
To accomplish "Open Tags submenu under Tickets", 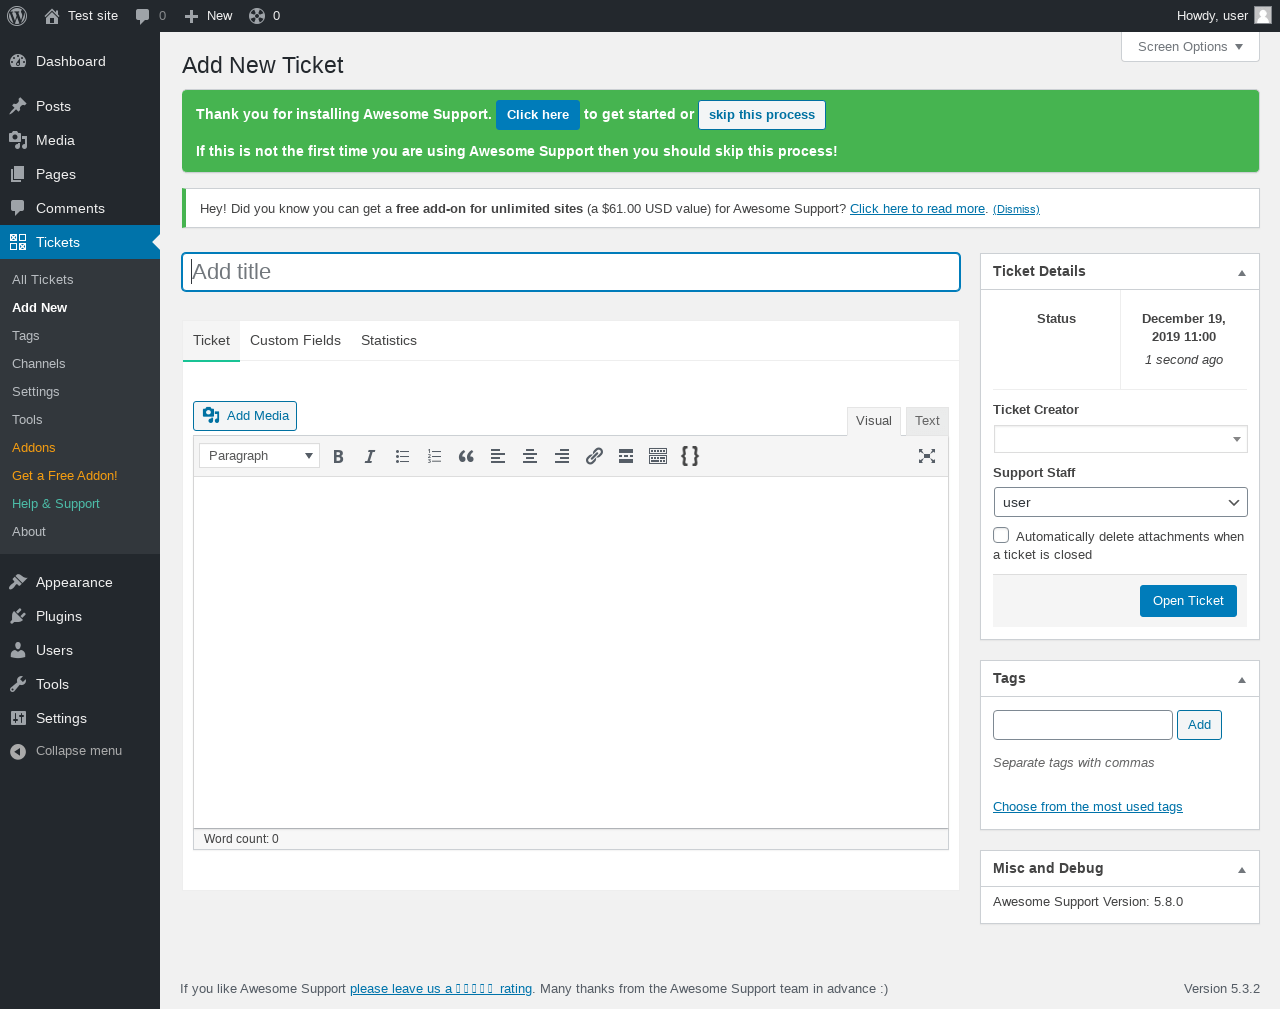I will click(x=26, y=336).
